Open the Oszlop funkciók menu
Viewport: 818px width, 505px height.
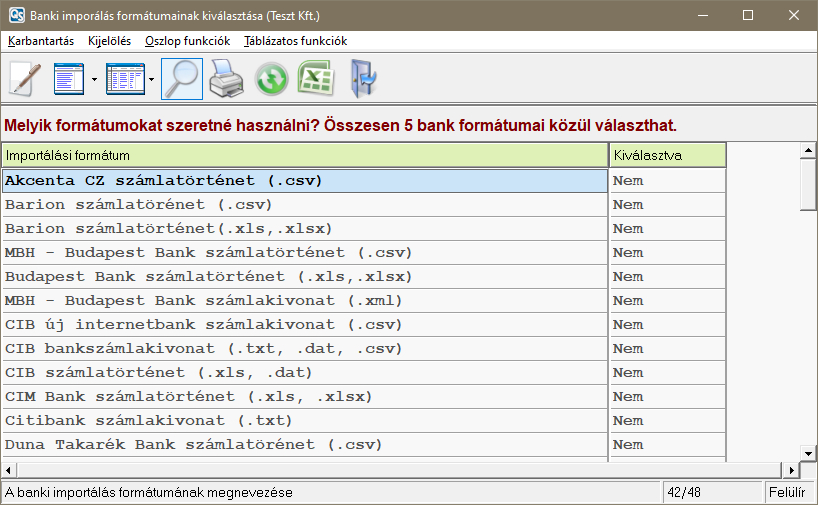coord(187,41)
